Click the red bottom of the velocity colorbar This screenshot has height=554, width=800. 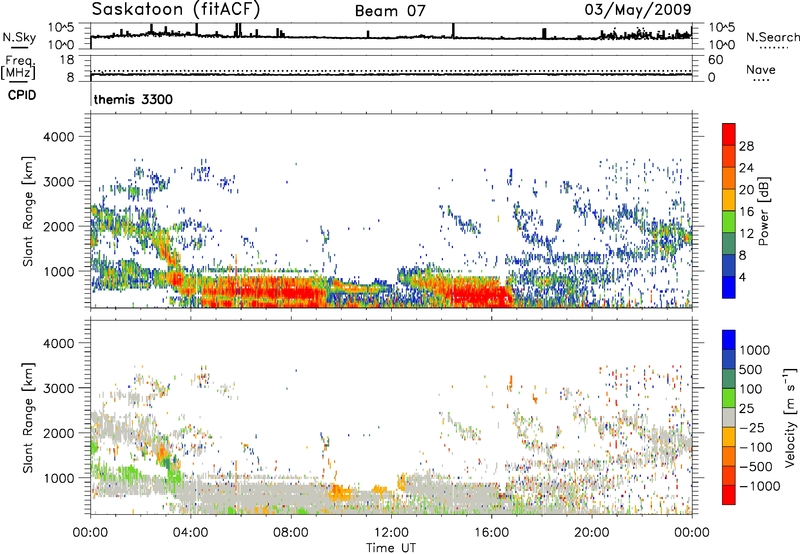[729, 495]
